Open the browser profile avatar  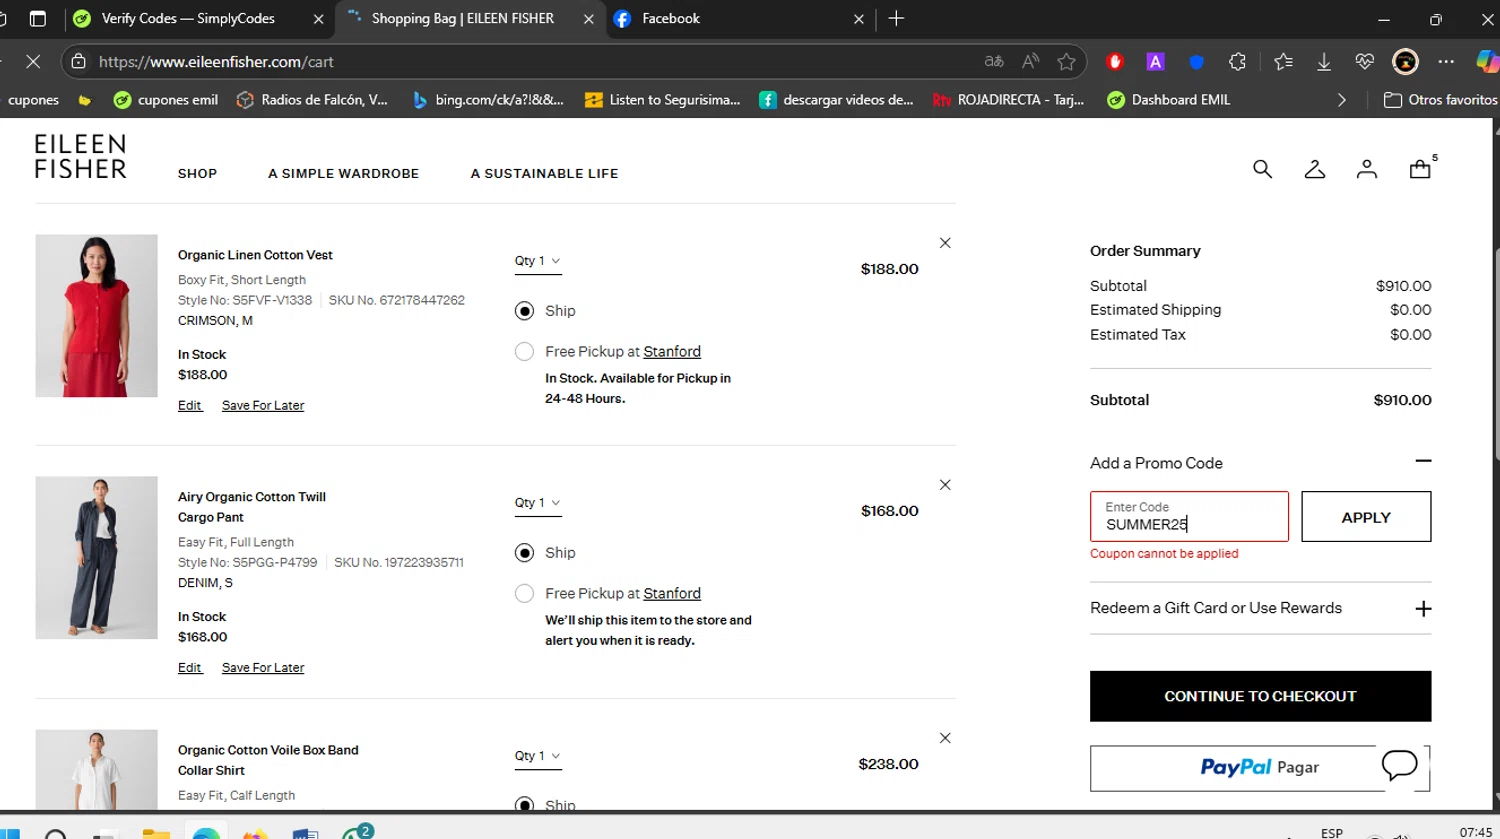[x=1405, y=62]
